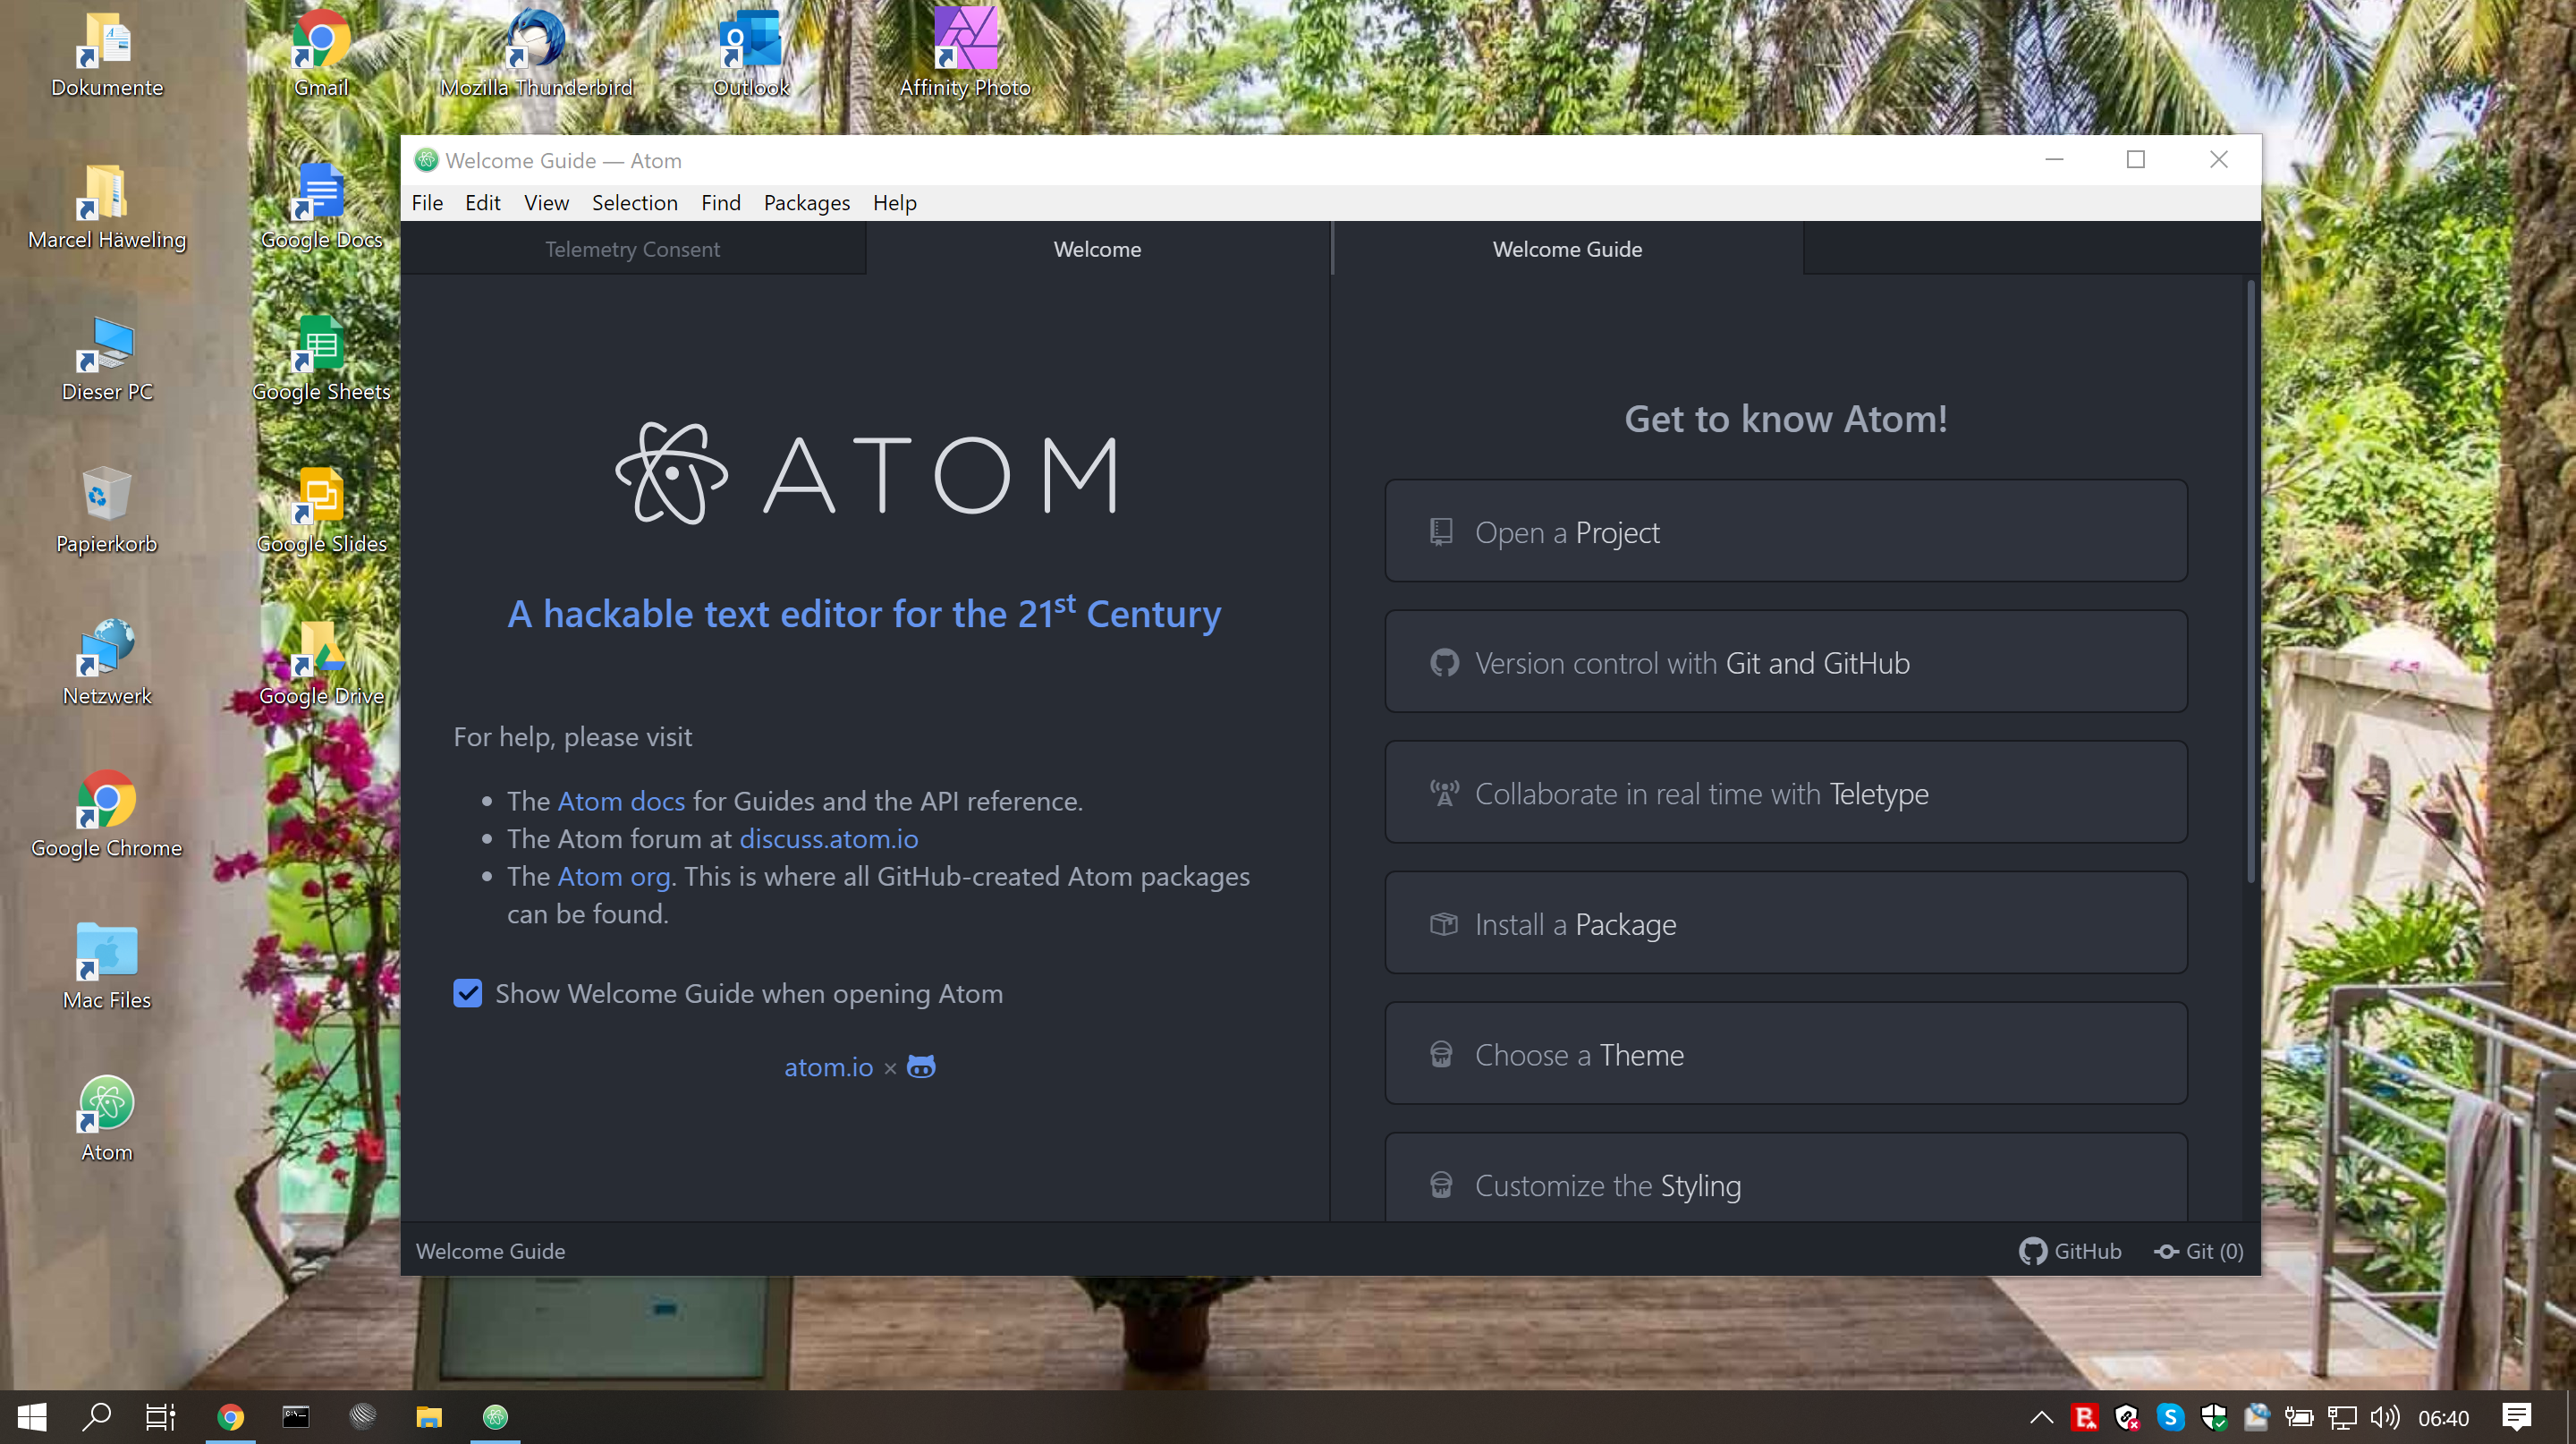Click the Skype icon in the system tray
This screenshot has width=2576, height=1444.
(2170, 1417)
